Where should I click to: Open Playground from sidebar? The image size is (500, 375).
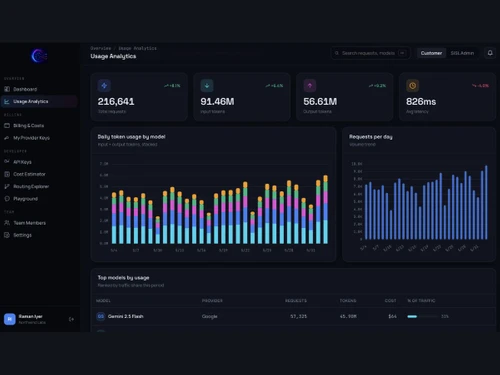39,199
